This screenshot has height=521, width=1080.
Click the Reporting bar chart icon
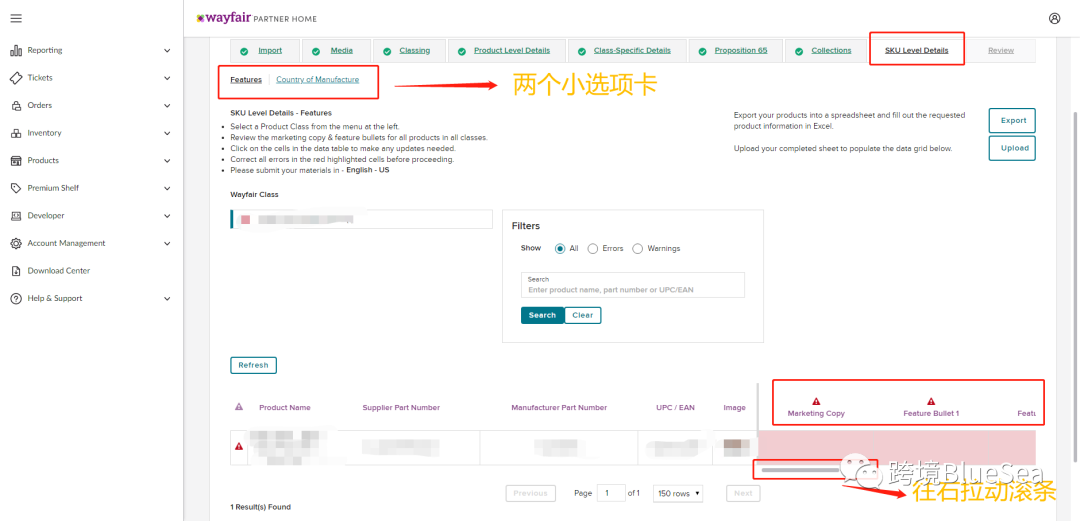click(16, 50)
